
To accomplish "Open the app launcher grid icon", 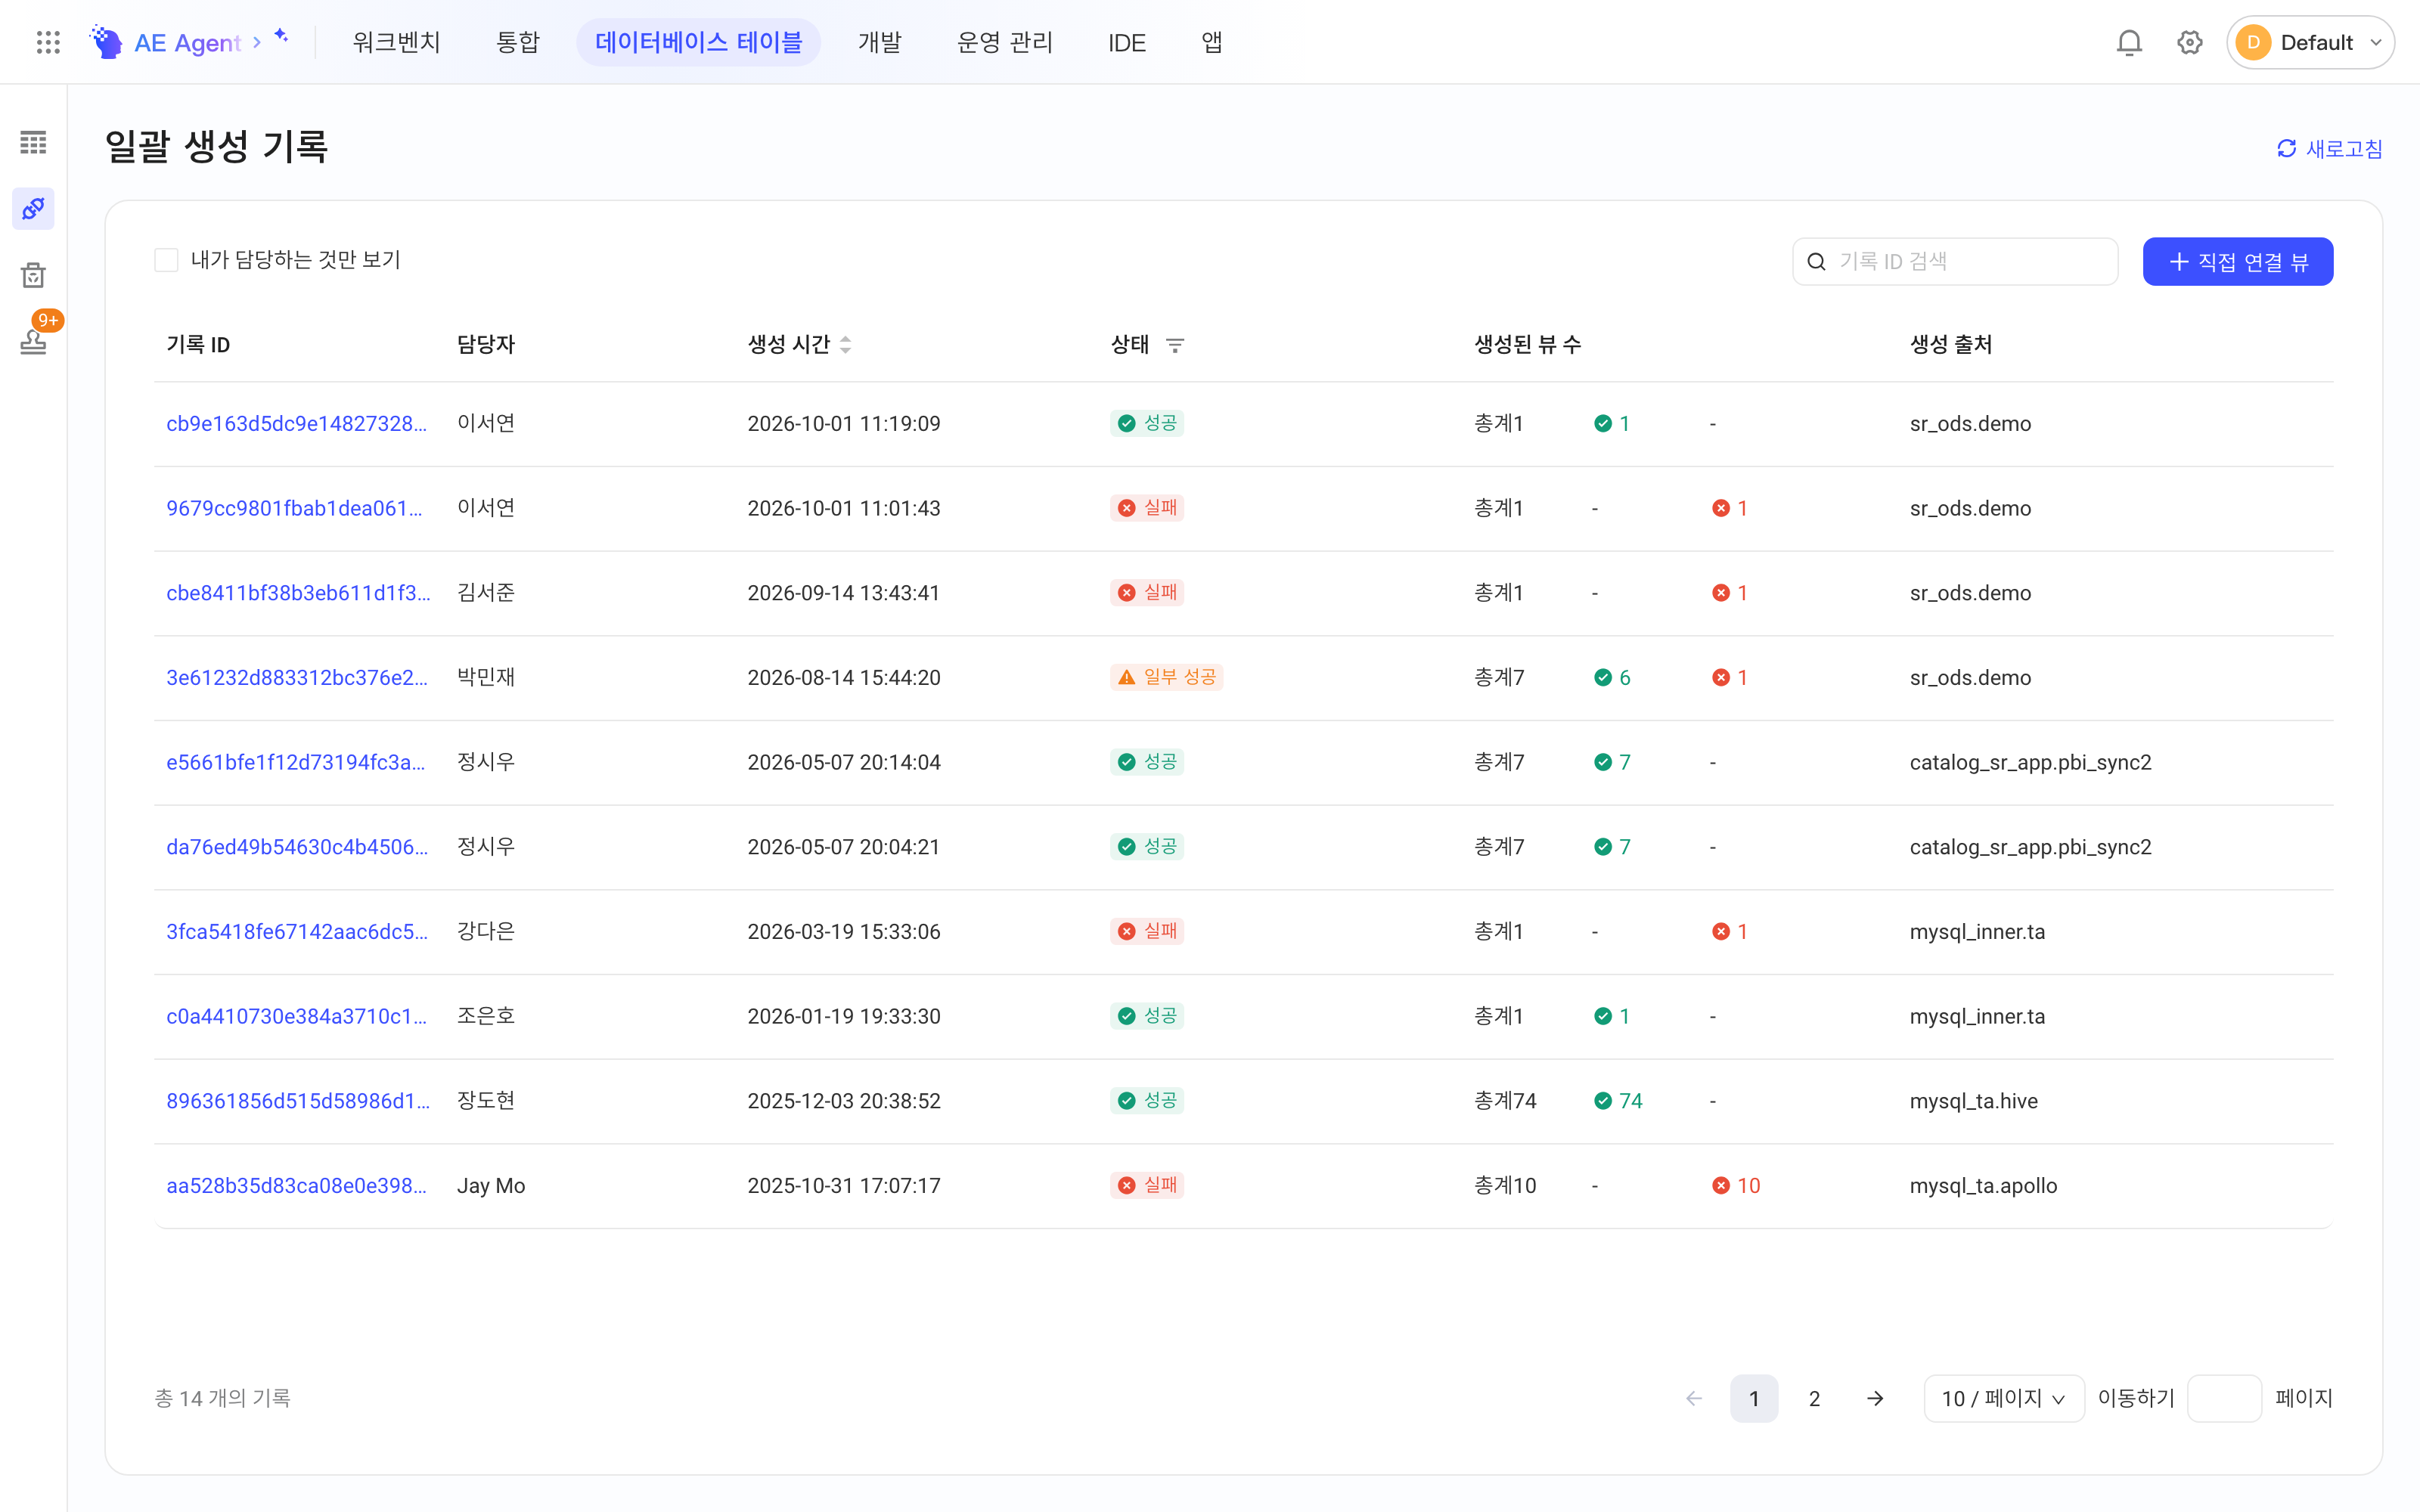I will tap(48, 42).
